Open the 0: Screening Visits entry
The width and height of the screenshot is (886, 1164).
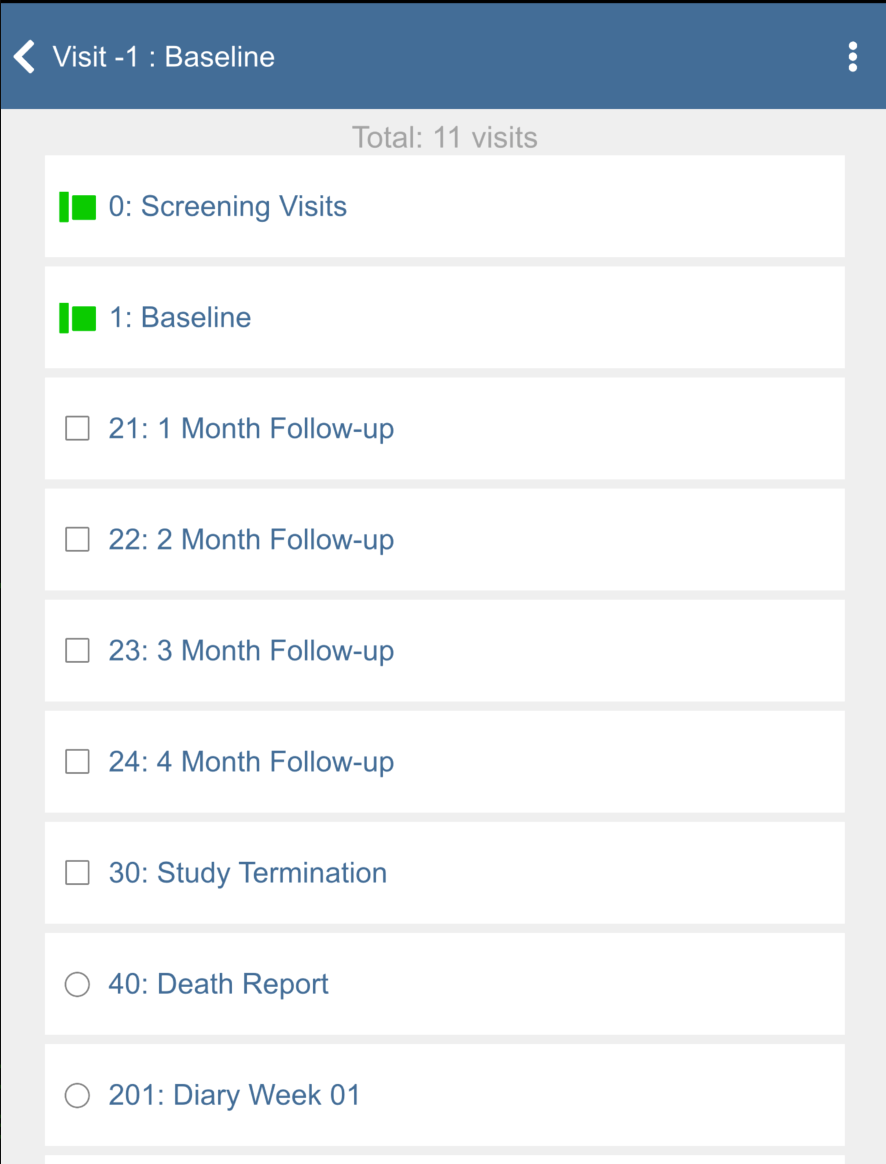point(228,207)
